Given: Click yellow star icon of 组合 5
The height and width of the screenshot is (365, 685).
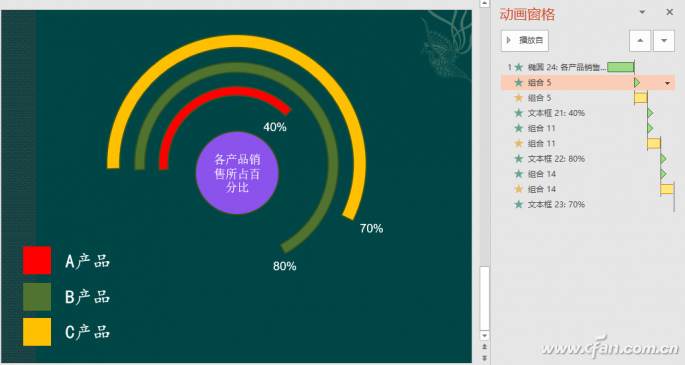Looking at the screenshot, I should click(x=519, y=98).
